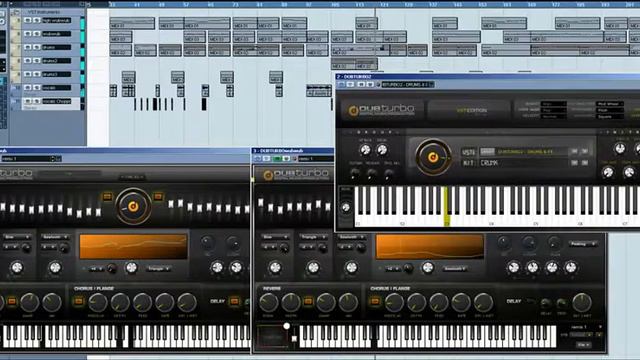The image size is (640, 360).
Task: Click the green header button in middle DUBTURBO window
Action: tap(277, 159)
